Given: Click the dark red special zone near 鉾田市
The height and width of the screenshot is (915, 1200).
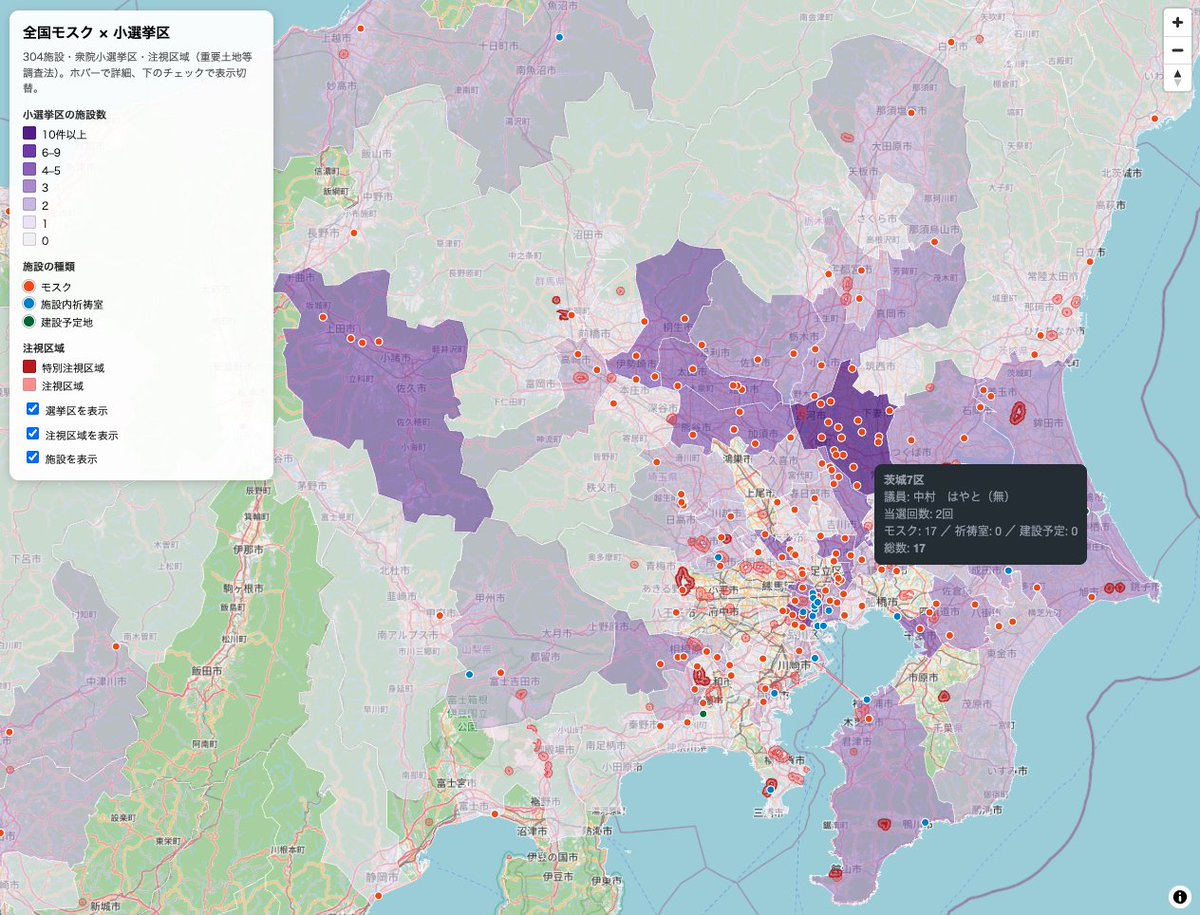Looking at the screenshot, I should (1019, 412).
